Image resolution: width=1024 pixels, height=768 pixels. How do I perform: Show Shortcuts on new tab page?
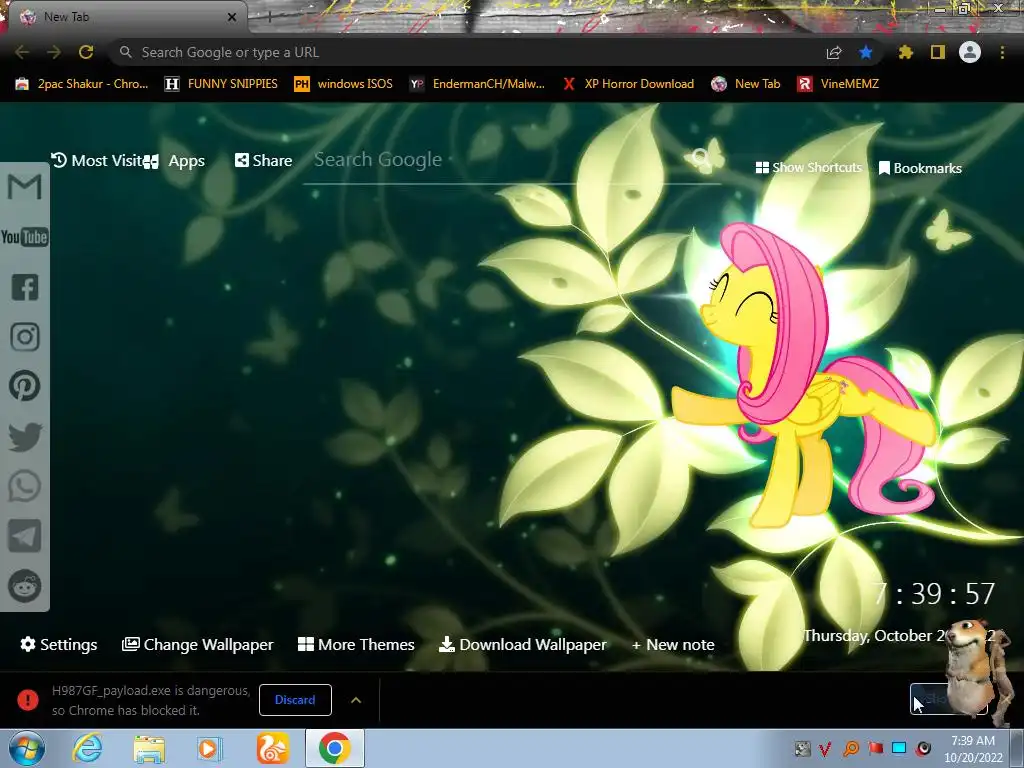click(808, 168)
